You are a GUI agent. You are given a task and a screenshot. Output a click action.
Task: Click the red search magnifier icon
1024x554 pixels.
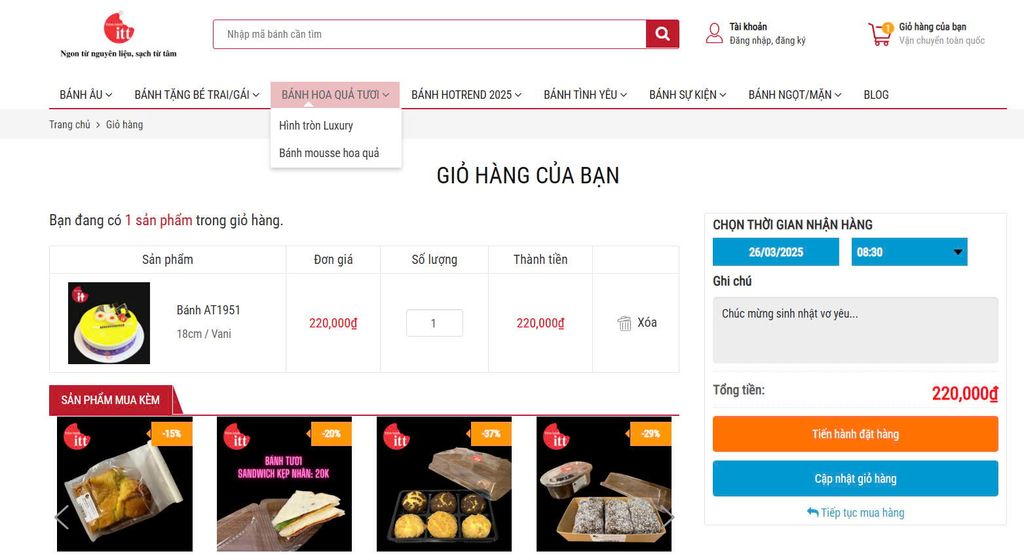pos(662,34)
